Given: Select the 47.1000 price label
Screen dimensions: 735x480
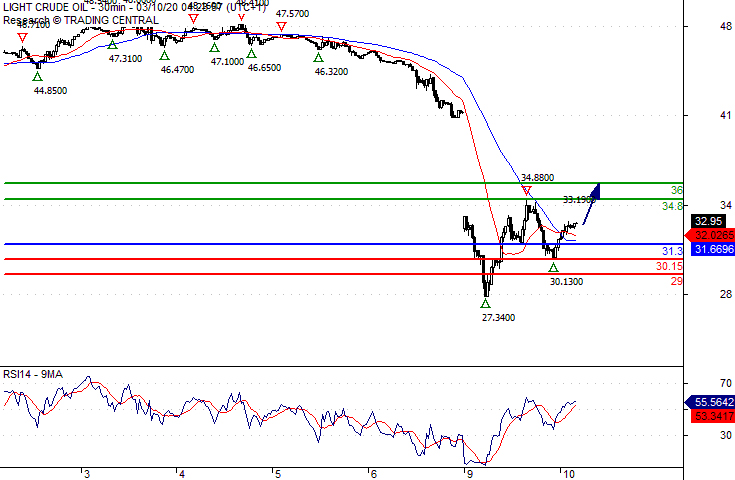Looking at the screenshot, I should (x=227, y=61).
